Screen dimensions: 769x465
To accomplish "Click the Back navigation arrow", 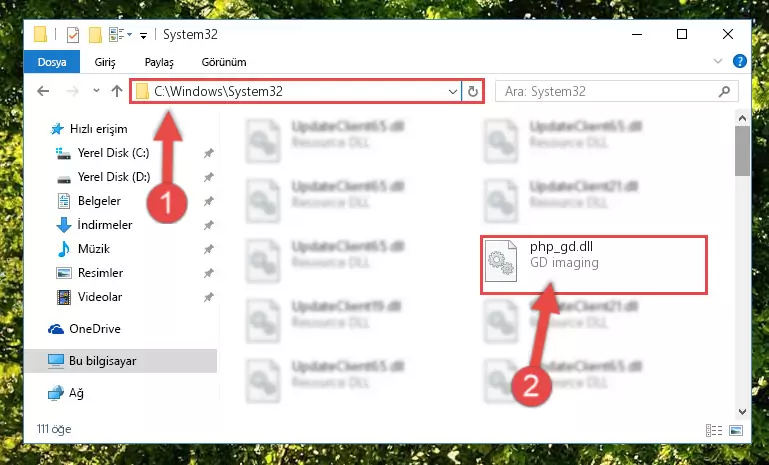I will click(43, 91).
